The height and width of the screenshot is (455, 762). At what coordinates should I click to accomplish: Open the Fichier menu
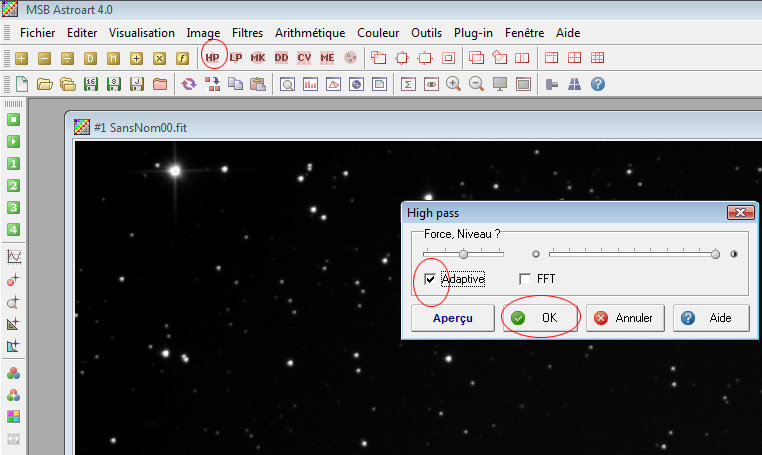(x=37, y=33)
